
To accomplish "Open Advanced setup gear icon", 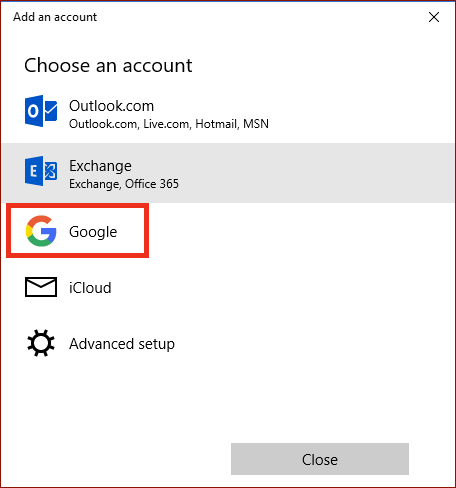I will click(41, 343).
